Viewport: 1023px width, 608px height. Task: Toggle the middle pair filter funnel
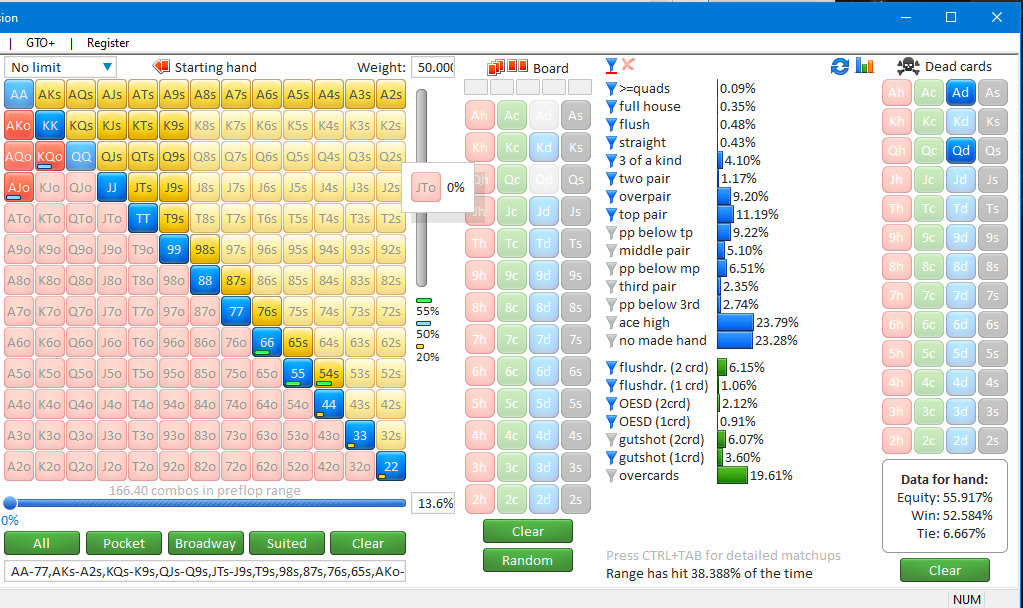611,251
